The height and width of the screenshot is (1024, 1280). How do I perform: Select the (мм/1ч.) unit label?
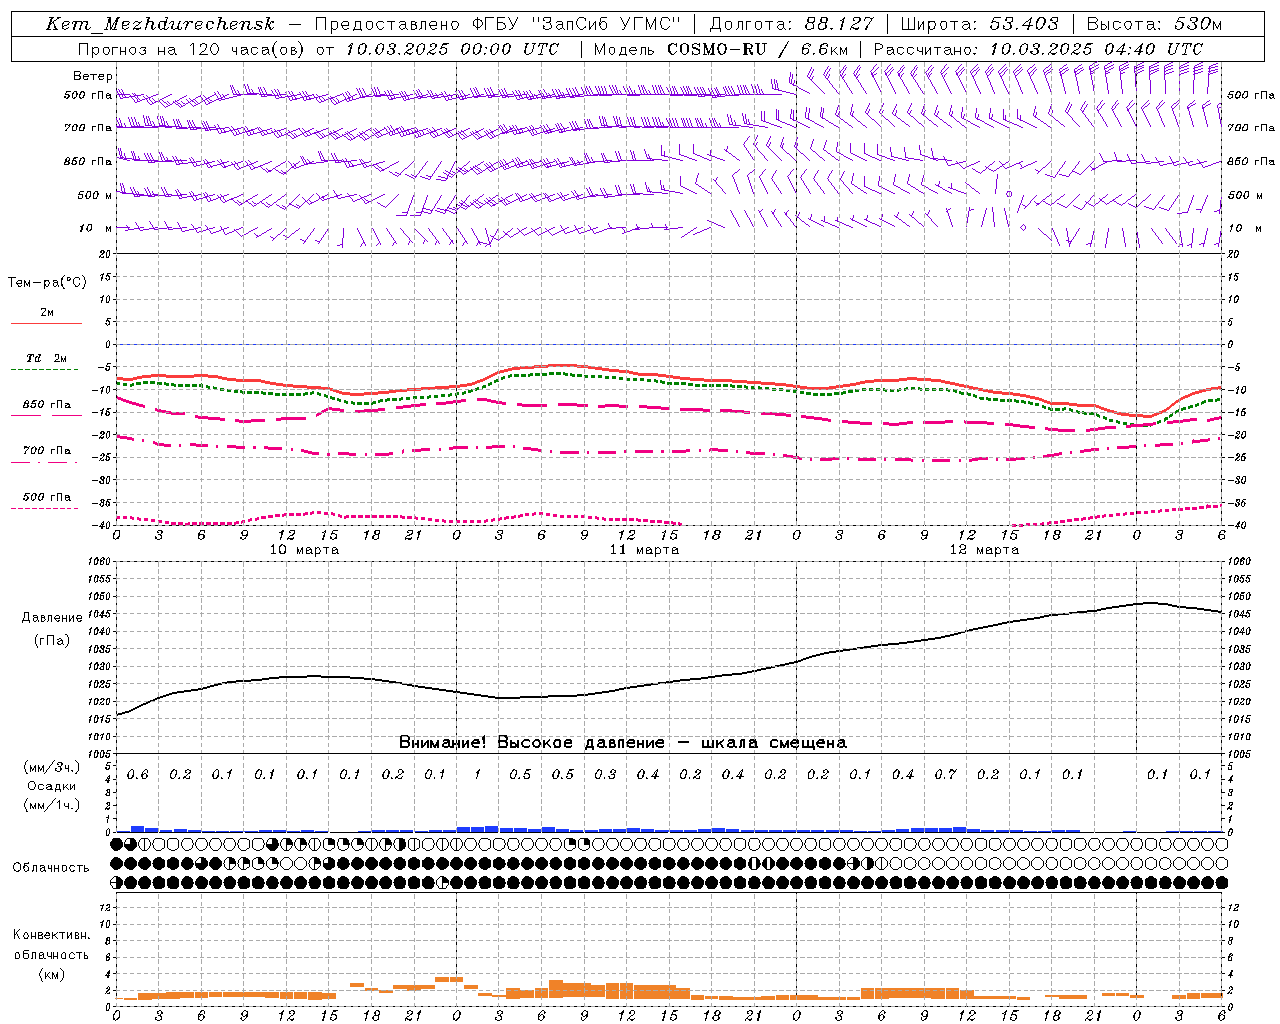pos(51,805)
